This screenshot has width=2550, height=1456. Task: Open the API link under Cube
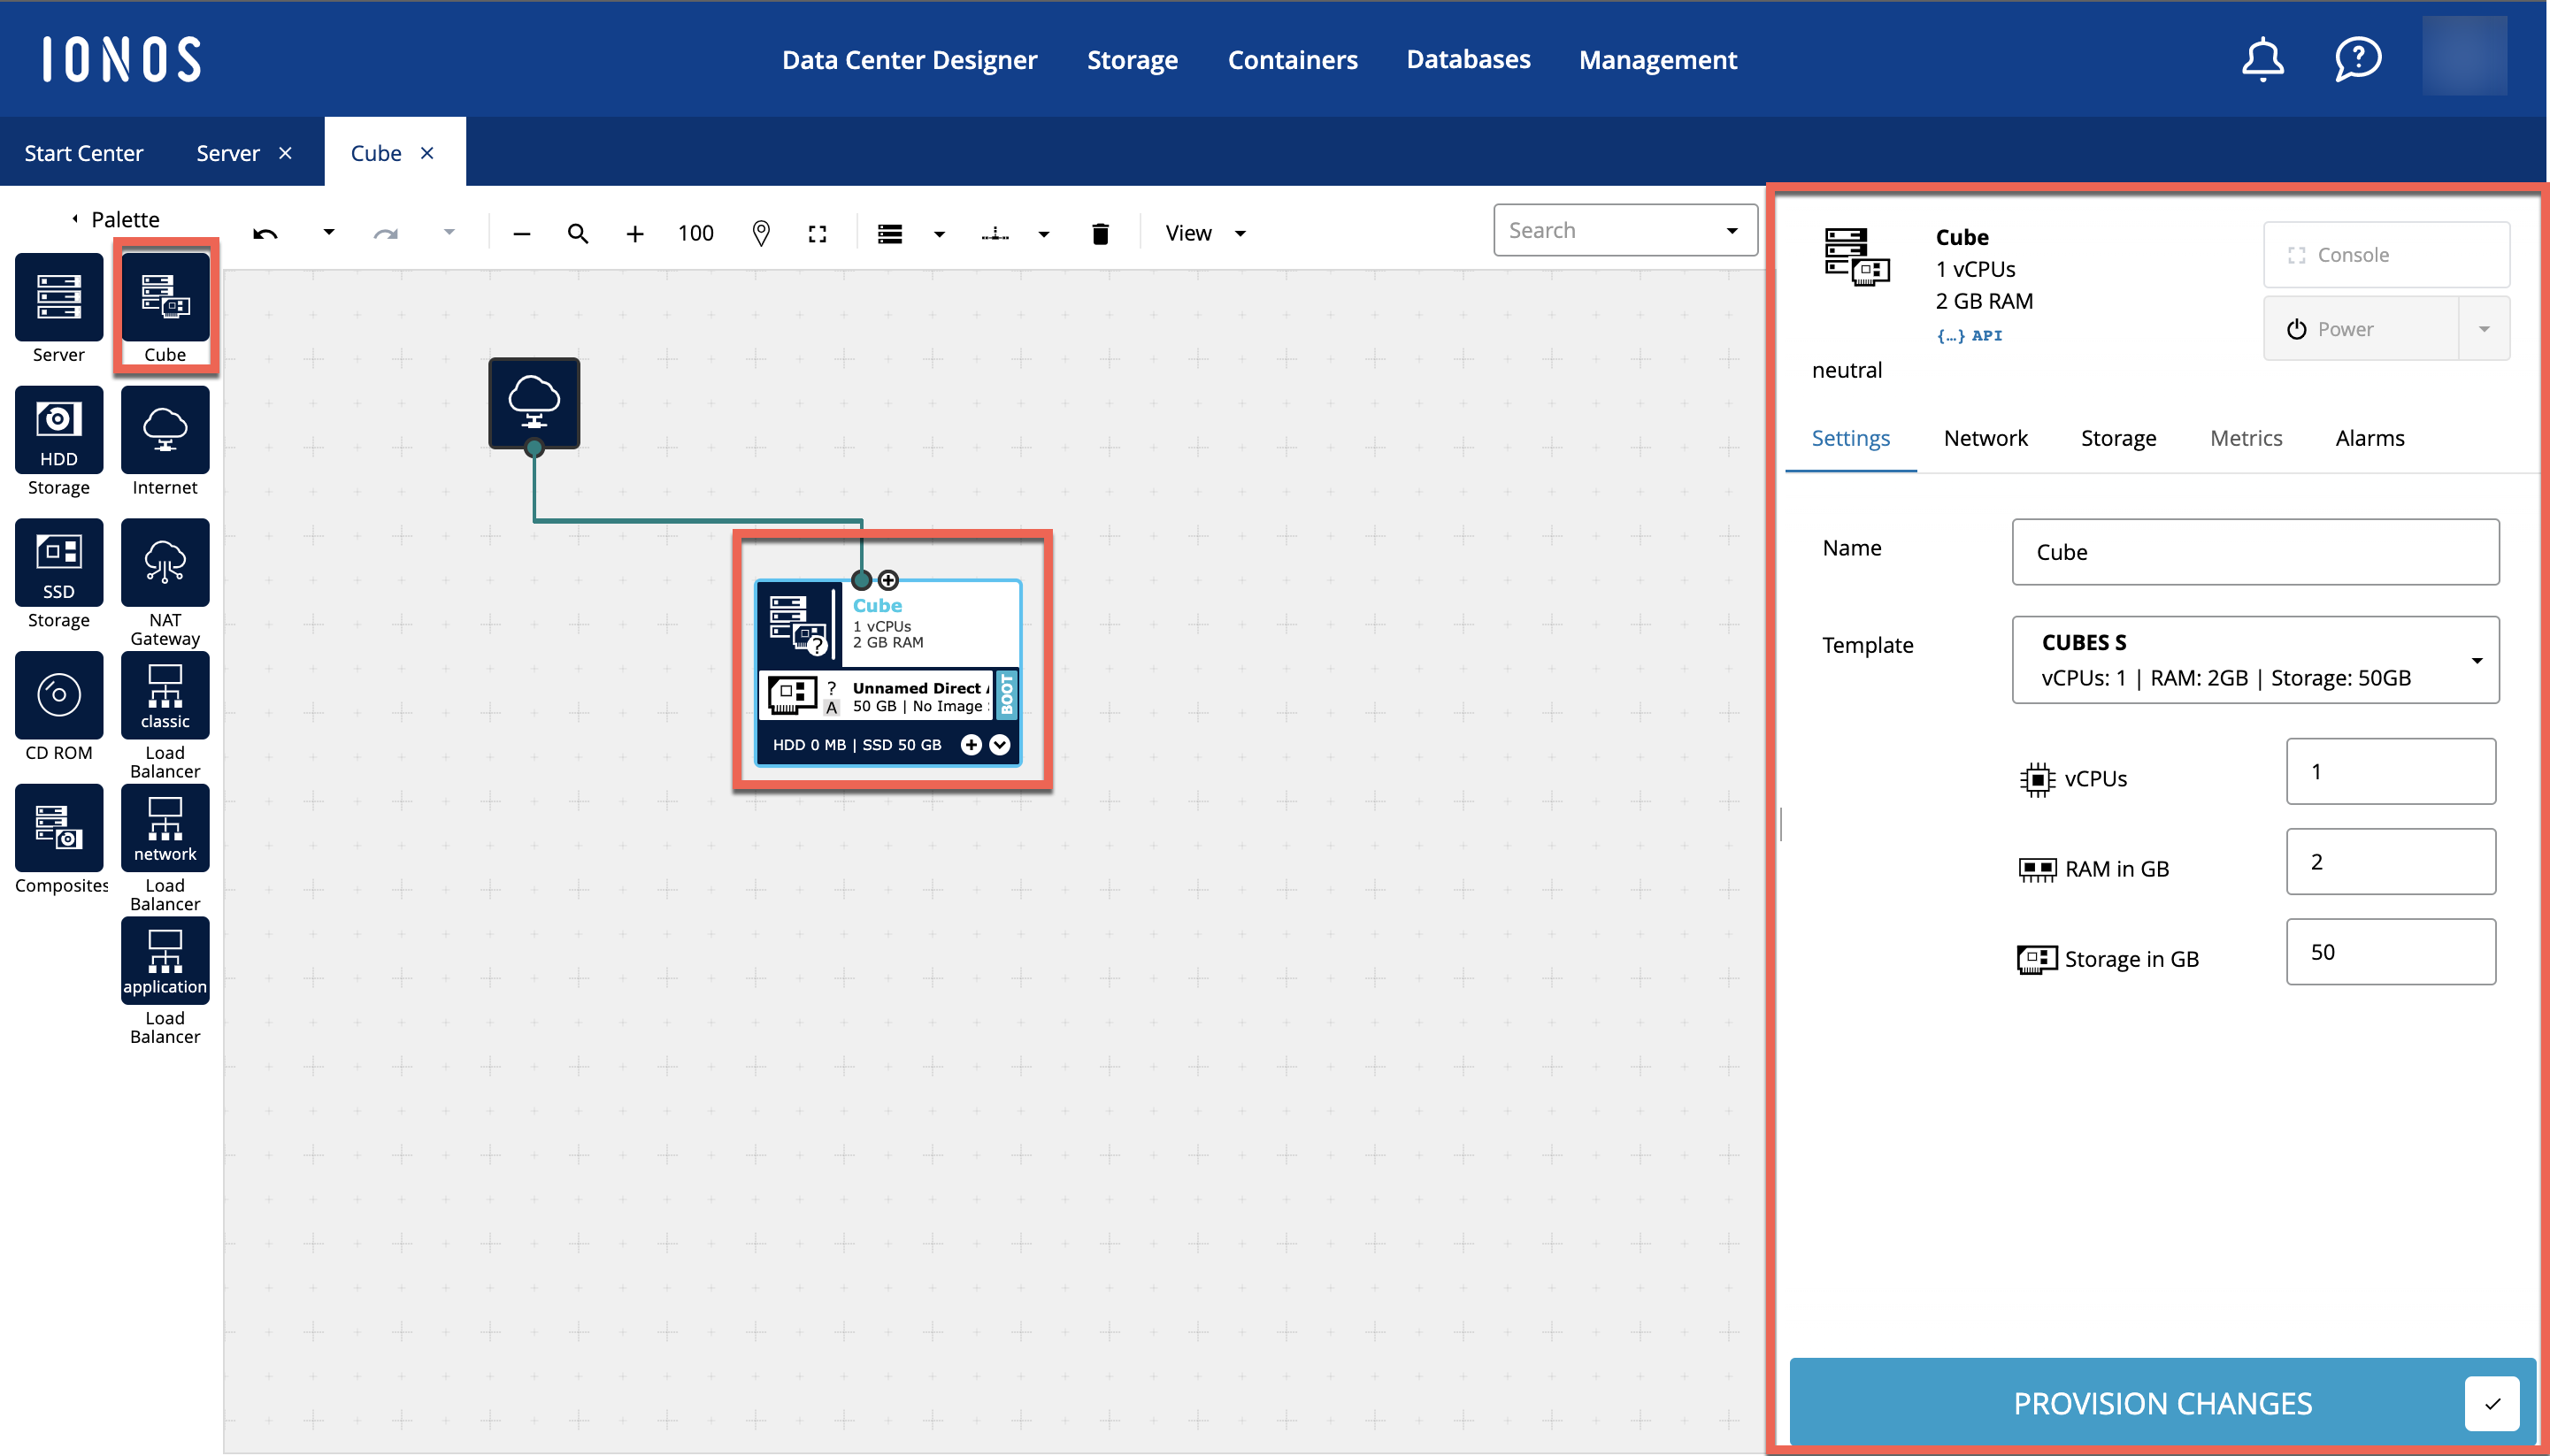(x=1969, y=336)
